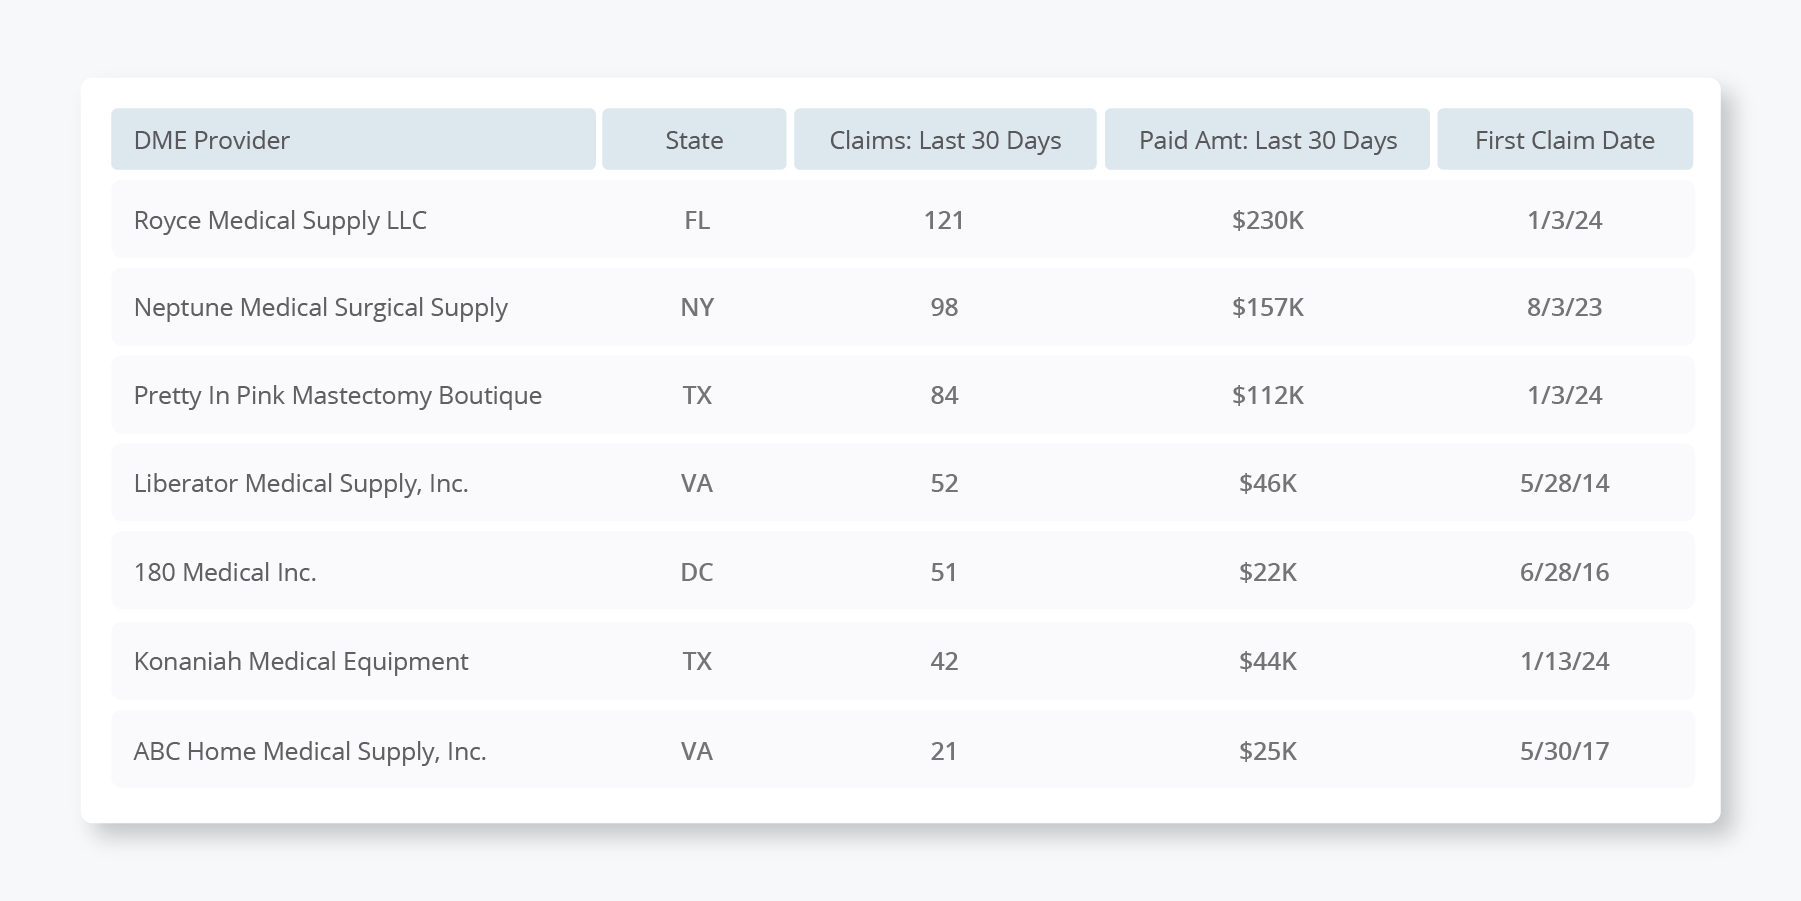Click the $46K paid amount

coord(1268,483)
